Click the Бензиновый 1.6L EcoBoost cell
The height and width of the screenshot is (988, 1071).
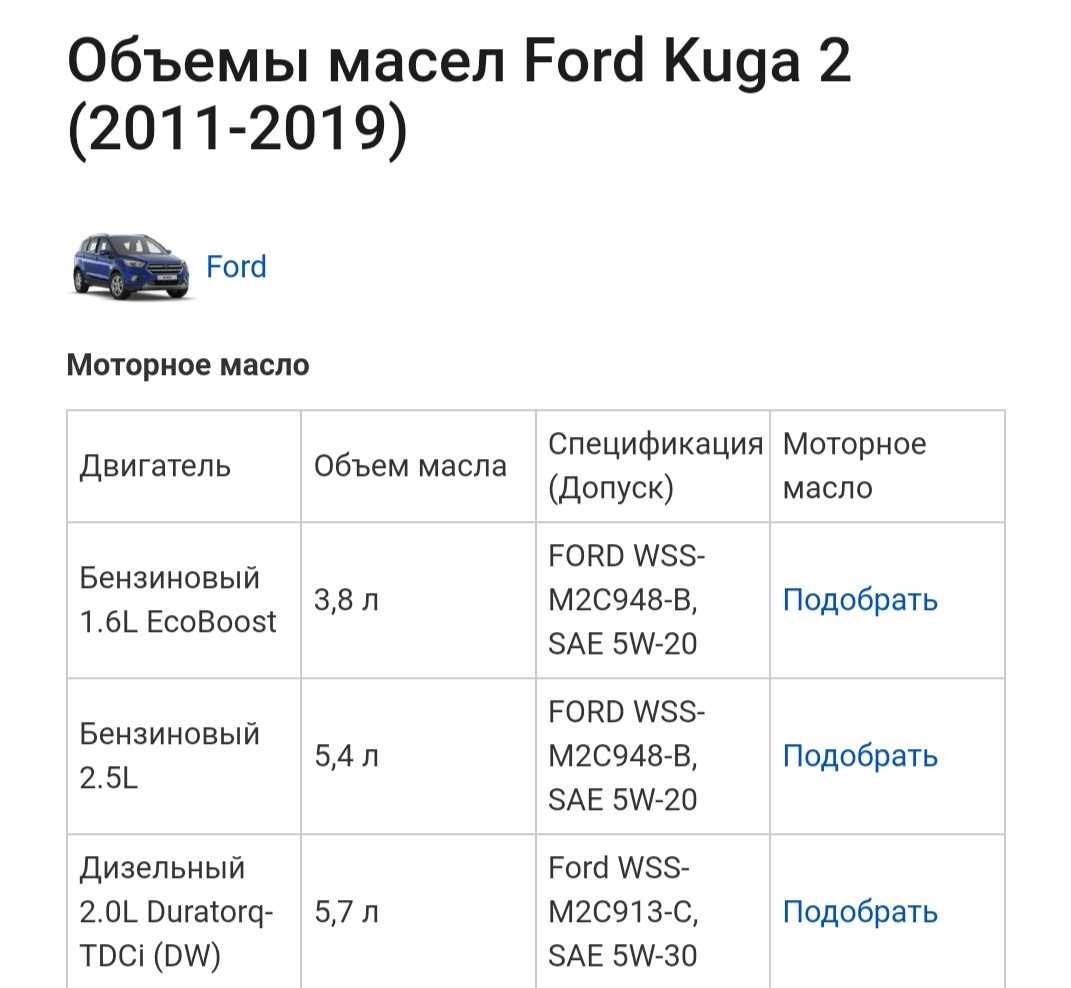point(178,600)
